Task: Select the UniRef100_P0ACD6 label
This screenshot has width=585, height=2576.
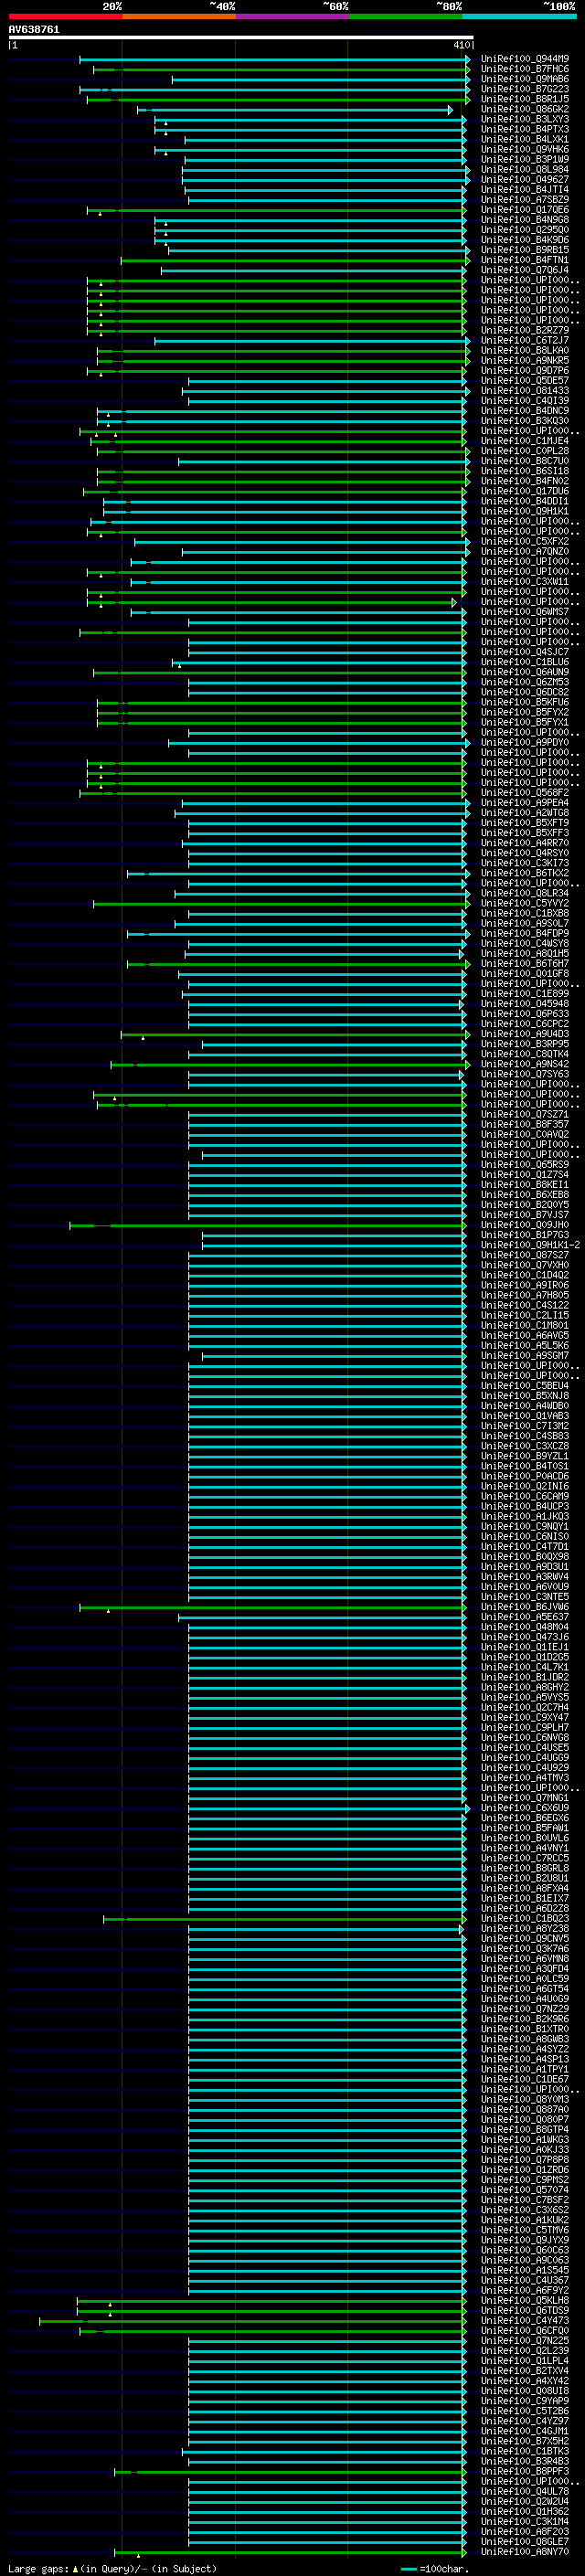Action: [525, 1476]
